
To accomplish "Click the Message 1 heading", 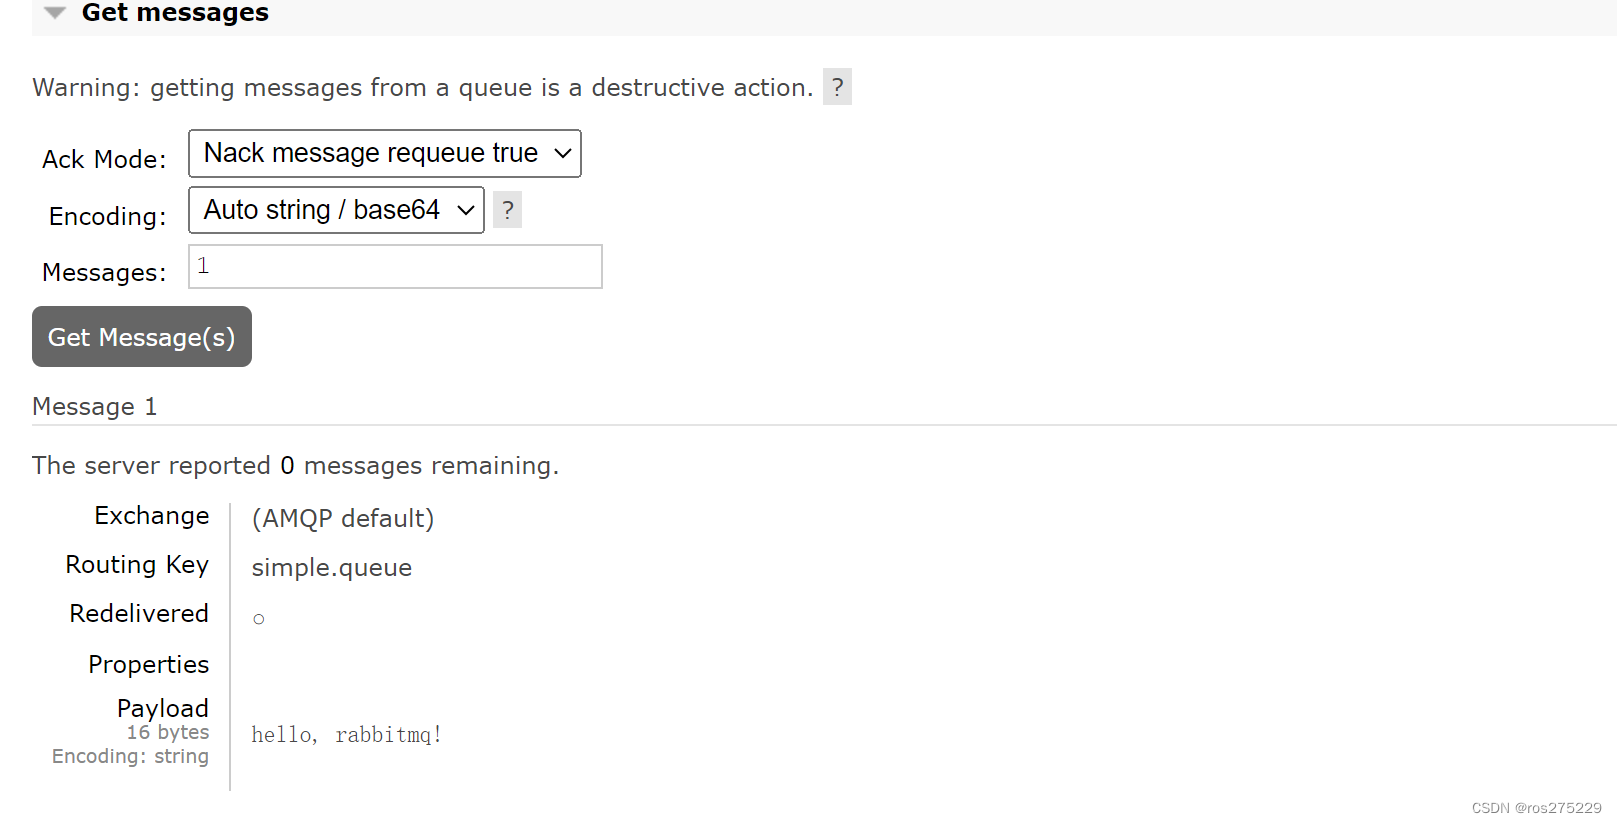I will pyautogui.click(x=95, y=407).
